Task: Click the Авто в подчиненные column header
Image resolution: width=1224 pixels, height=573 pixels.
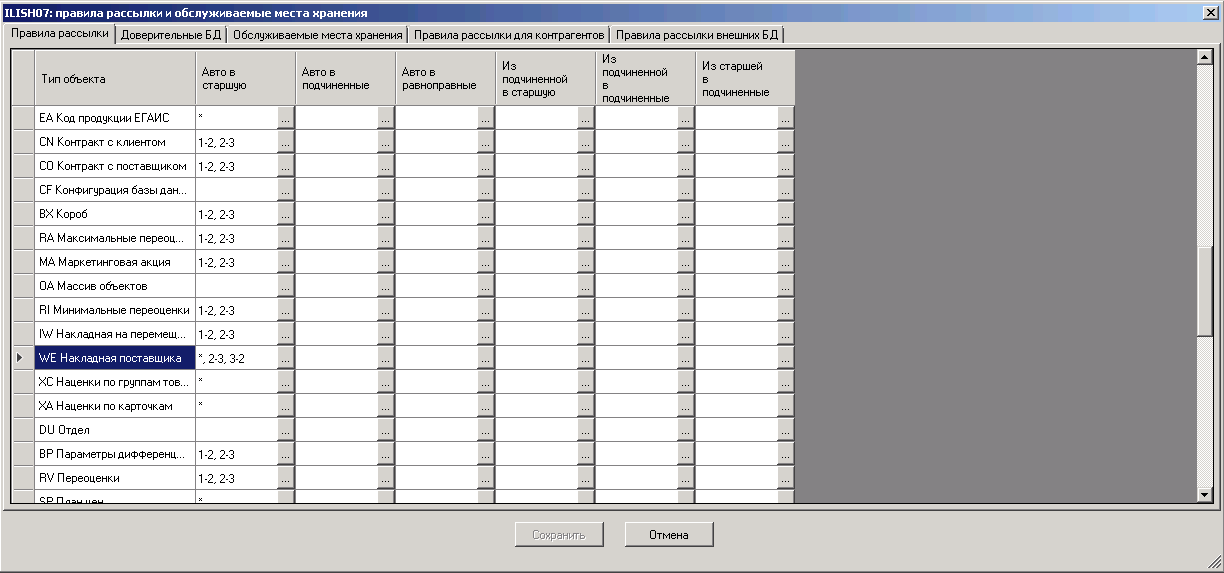Action: (345, 78)
